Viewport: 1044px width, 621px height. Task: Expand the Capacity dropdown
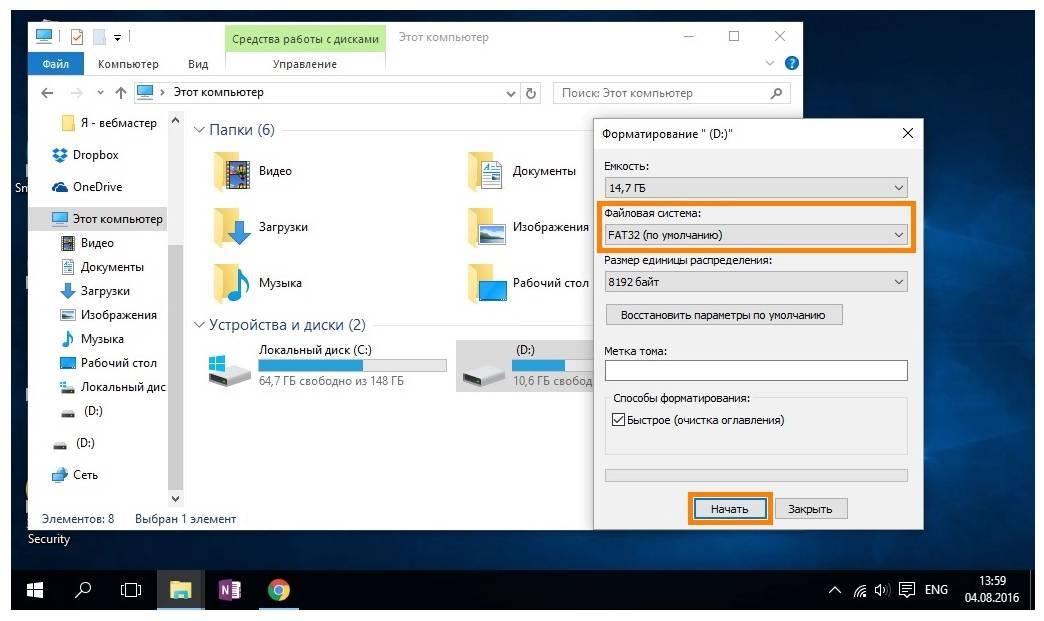tap(755, 187)
